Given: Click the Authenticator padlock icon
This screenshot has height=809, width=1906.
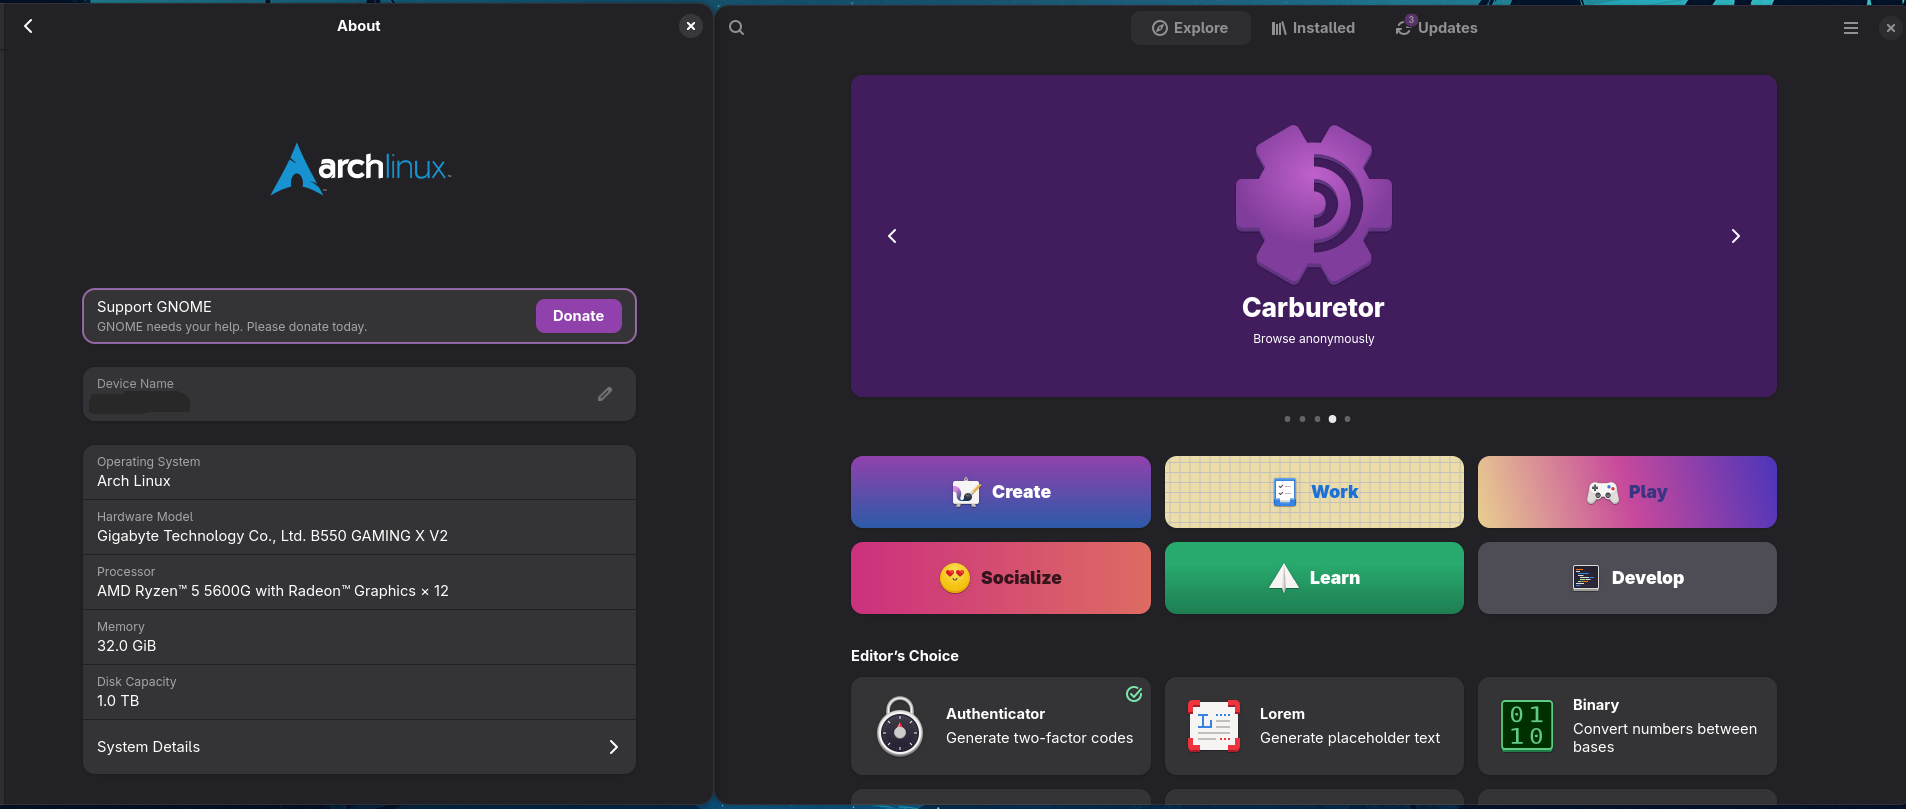Looking at the screenshot, I should coord(900,726).
